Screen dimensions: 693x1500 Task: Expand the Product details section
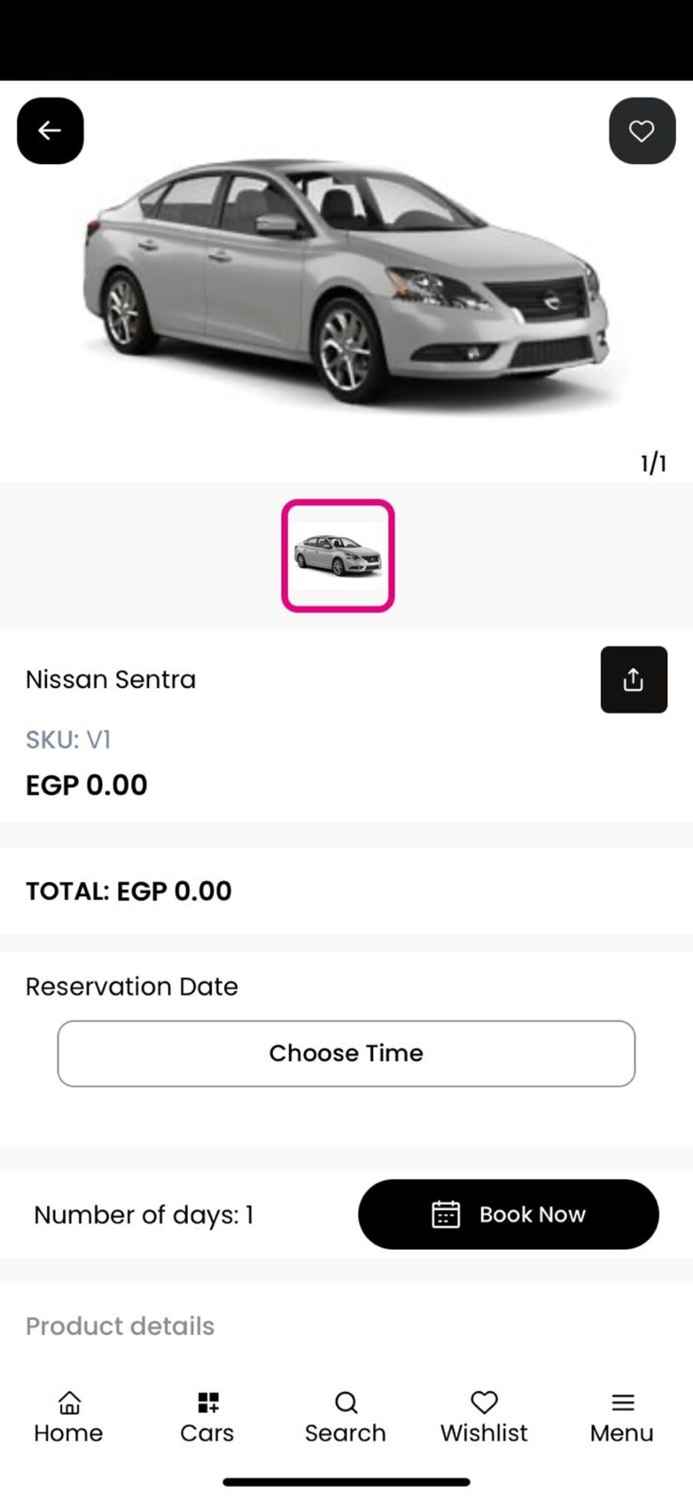[119, 1326]
